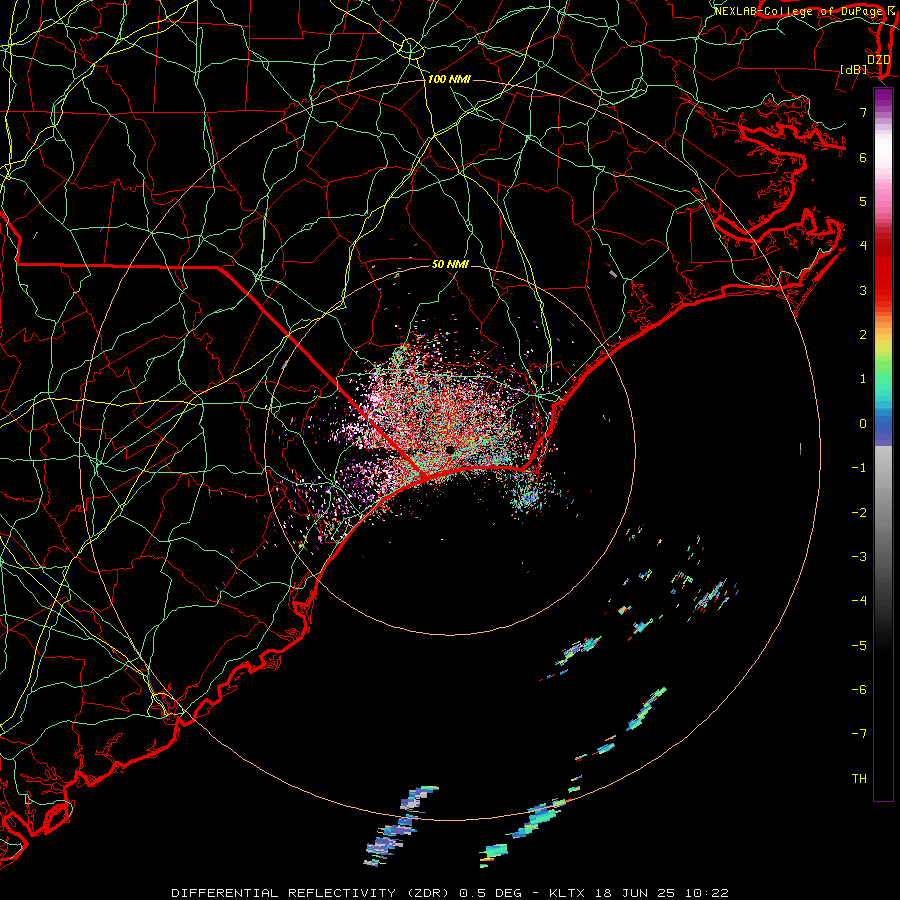Viewport: 900px width, 900px height.
Task: Click the "3" value on the dB scale
Action: pyautogui.click(x=863, y=290)
